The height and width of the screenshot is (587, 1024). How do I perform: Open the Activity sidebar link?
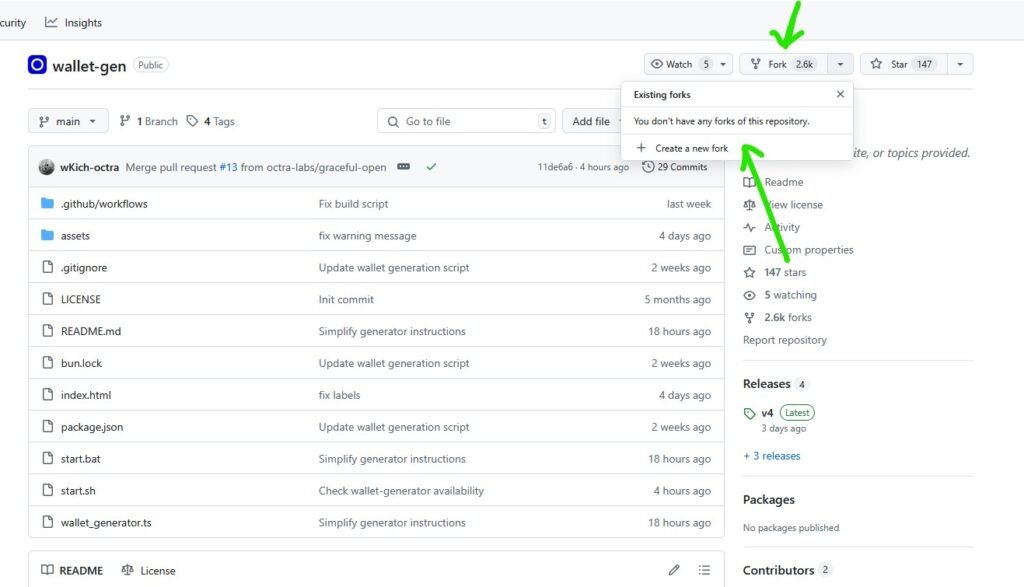[x=771, y=227]
